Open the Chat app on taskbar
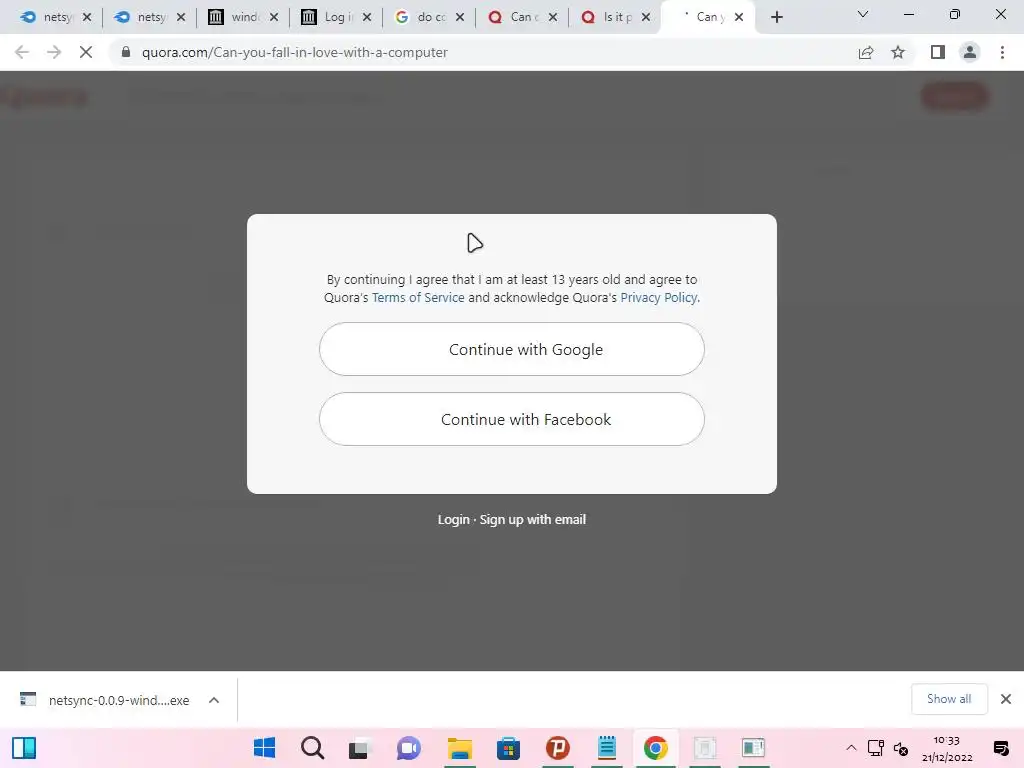 coord(409,748)
